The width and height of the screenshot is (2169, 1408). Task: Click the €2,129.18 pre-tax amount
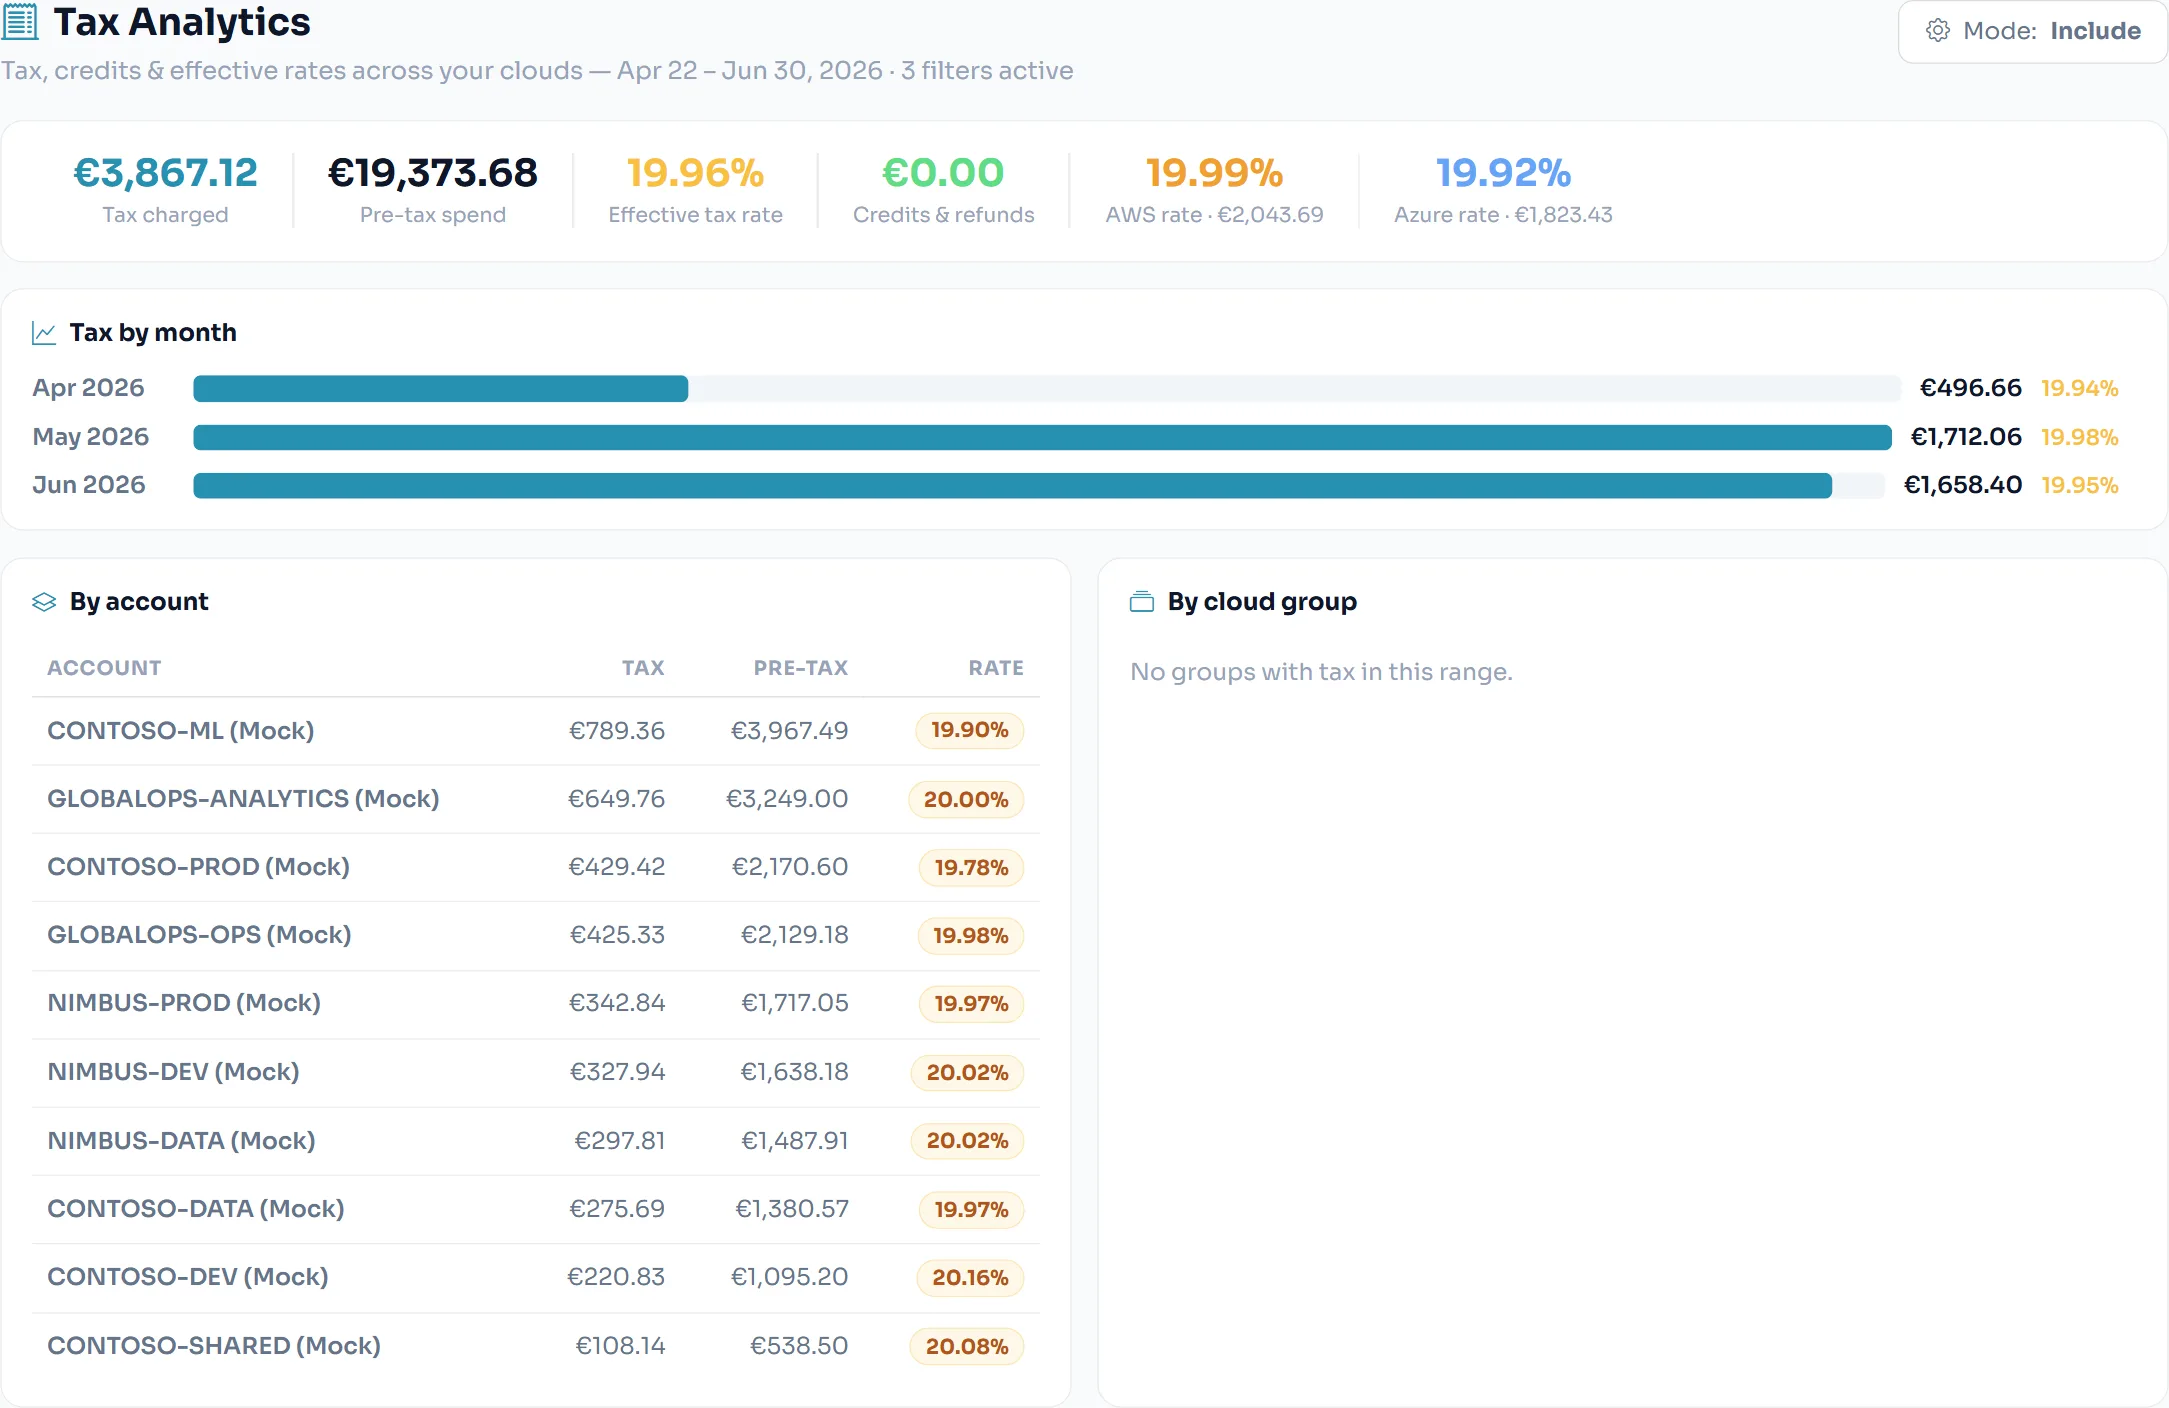794,935
